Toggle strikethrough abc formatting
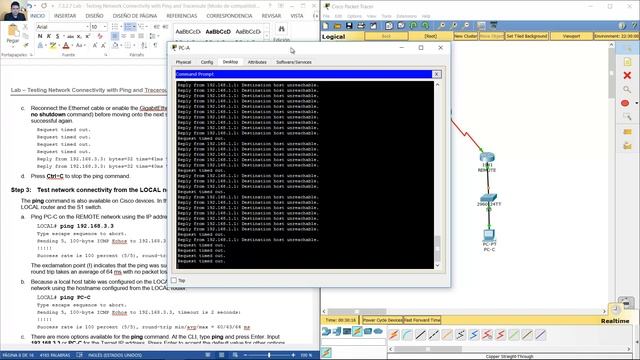Image resolution: width=640 pixels, height=360 pixels. click(x=70, y=36)
